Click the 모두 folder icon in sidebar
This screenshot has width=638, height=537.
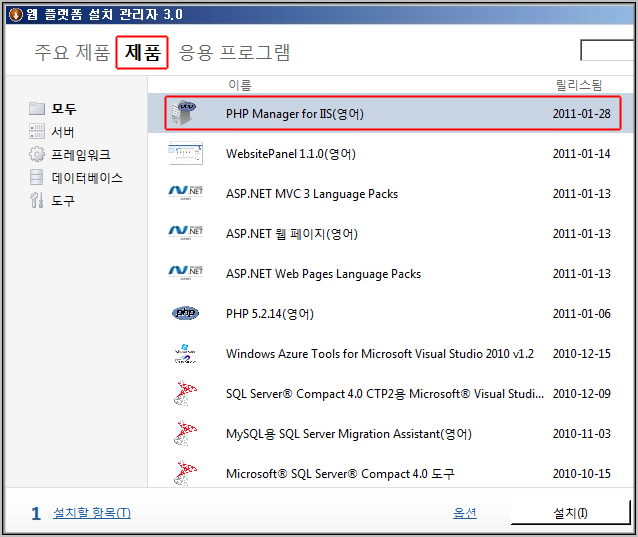tap(37, 108)
